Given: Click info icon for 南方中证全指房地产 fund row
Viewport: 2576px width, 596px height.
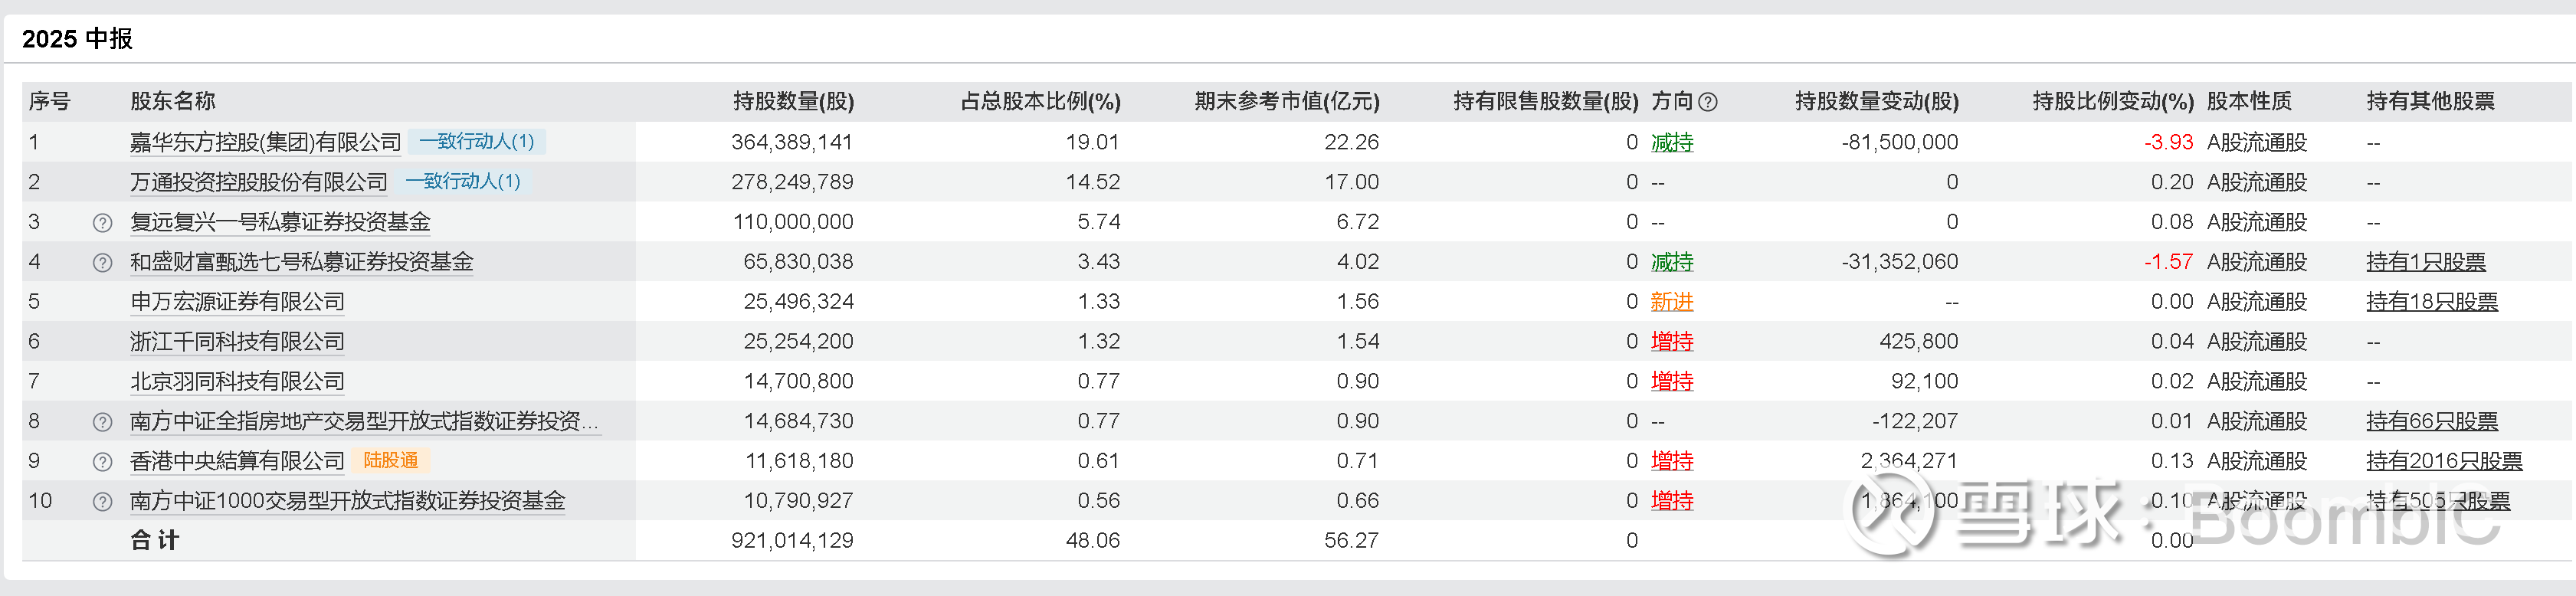Looking at the screenshot, I should point(102,422).
